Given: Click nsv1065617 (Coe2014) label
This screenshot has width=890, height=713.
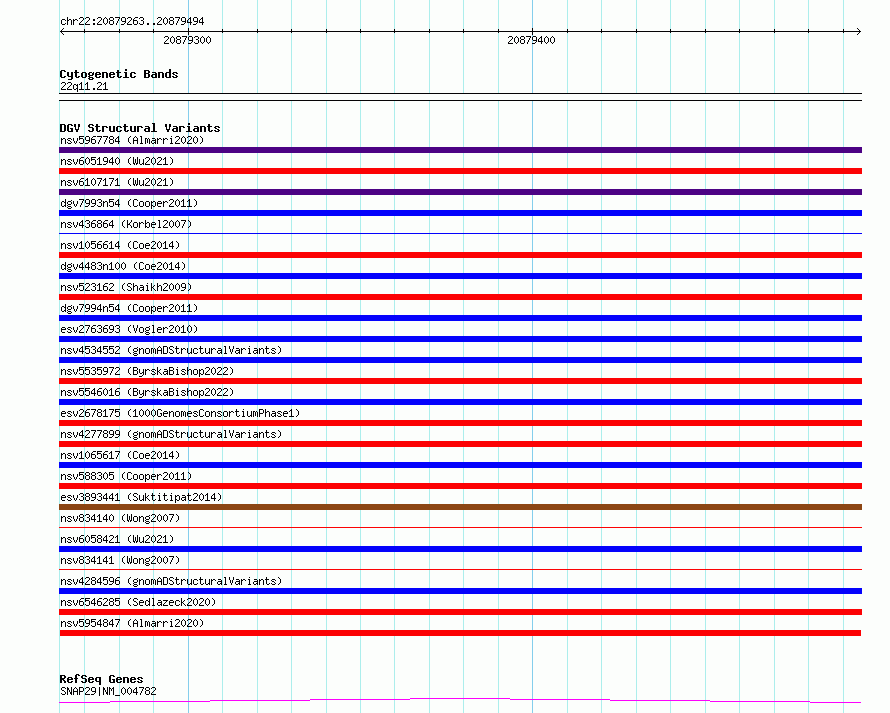Looking at the screenshot, I should click(120, 455).
